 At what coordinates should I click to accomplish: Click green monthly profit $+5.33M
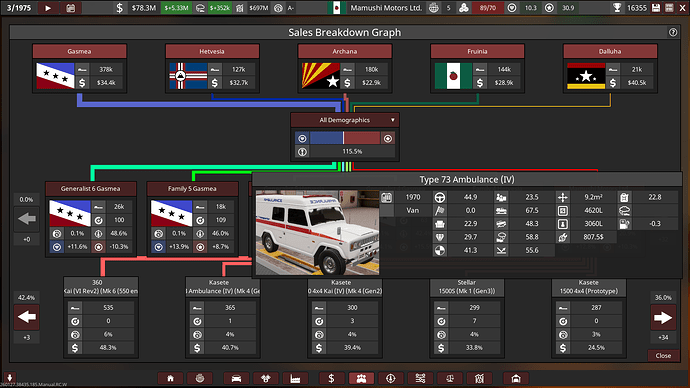[x=176, y=8]
